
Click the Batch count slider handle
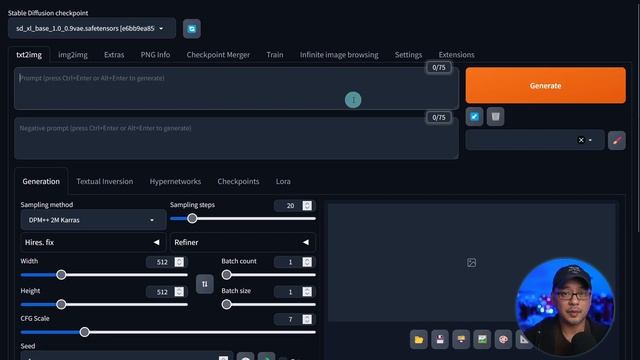[x=227, y=275]
